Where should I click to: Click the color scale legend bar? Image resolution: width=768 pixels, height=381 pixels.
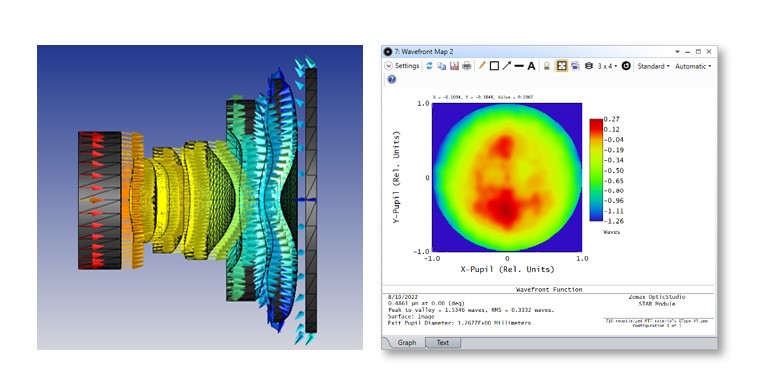(x=596, y=170)
